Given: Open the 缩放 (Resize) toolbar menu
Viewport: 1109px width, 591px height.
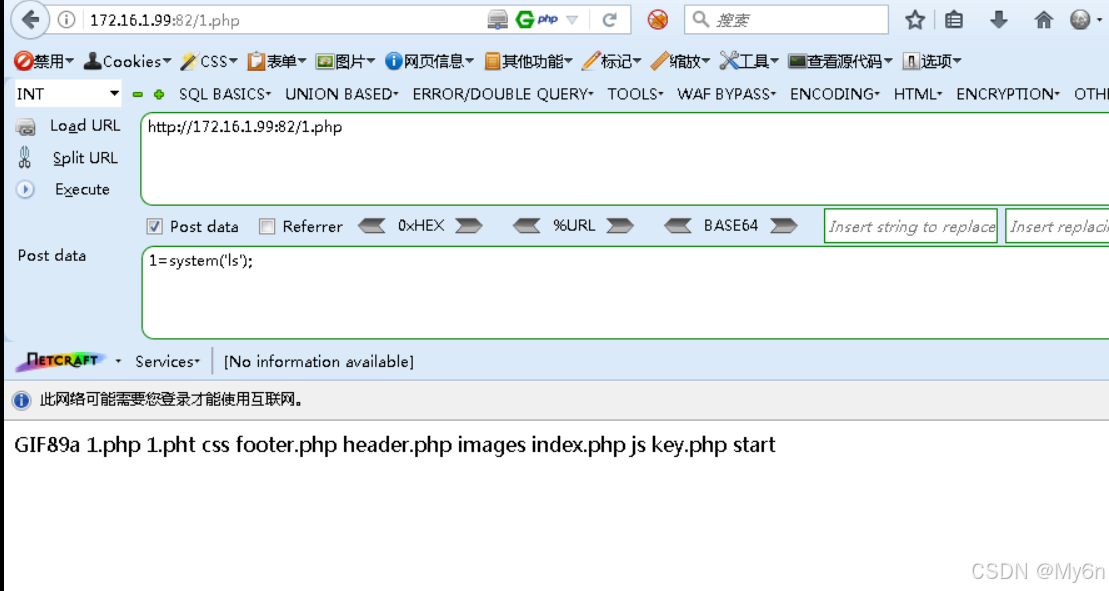Looking at the screenshot, I should click(x=680, y=62).
